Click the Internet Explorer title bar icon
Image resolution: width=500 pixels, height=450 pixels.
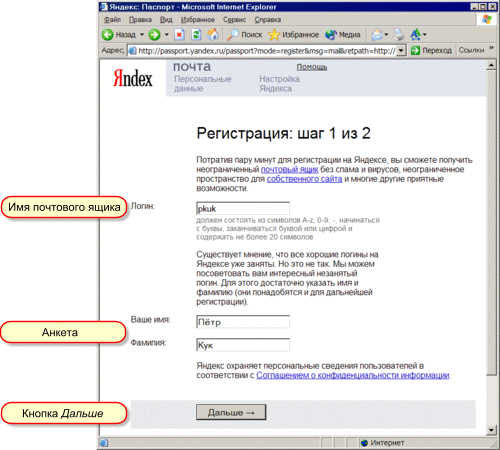click(104, 7)
